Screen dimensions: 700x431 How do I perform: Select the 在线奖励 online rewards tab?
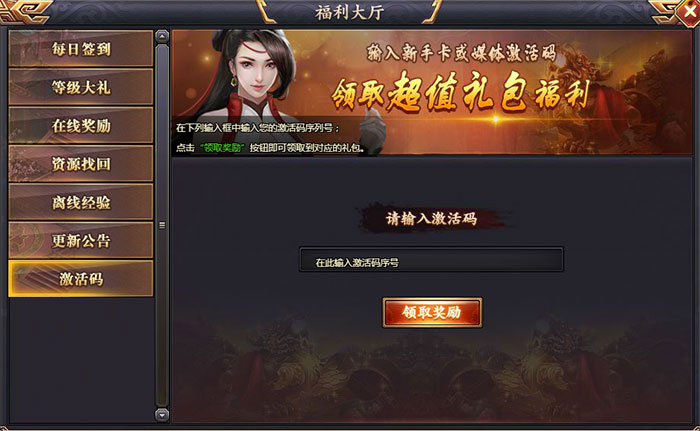(81, 125)
